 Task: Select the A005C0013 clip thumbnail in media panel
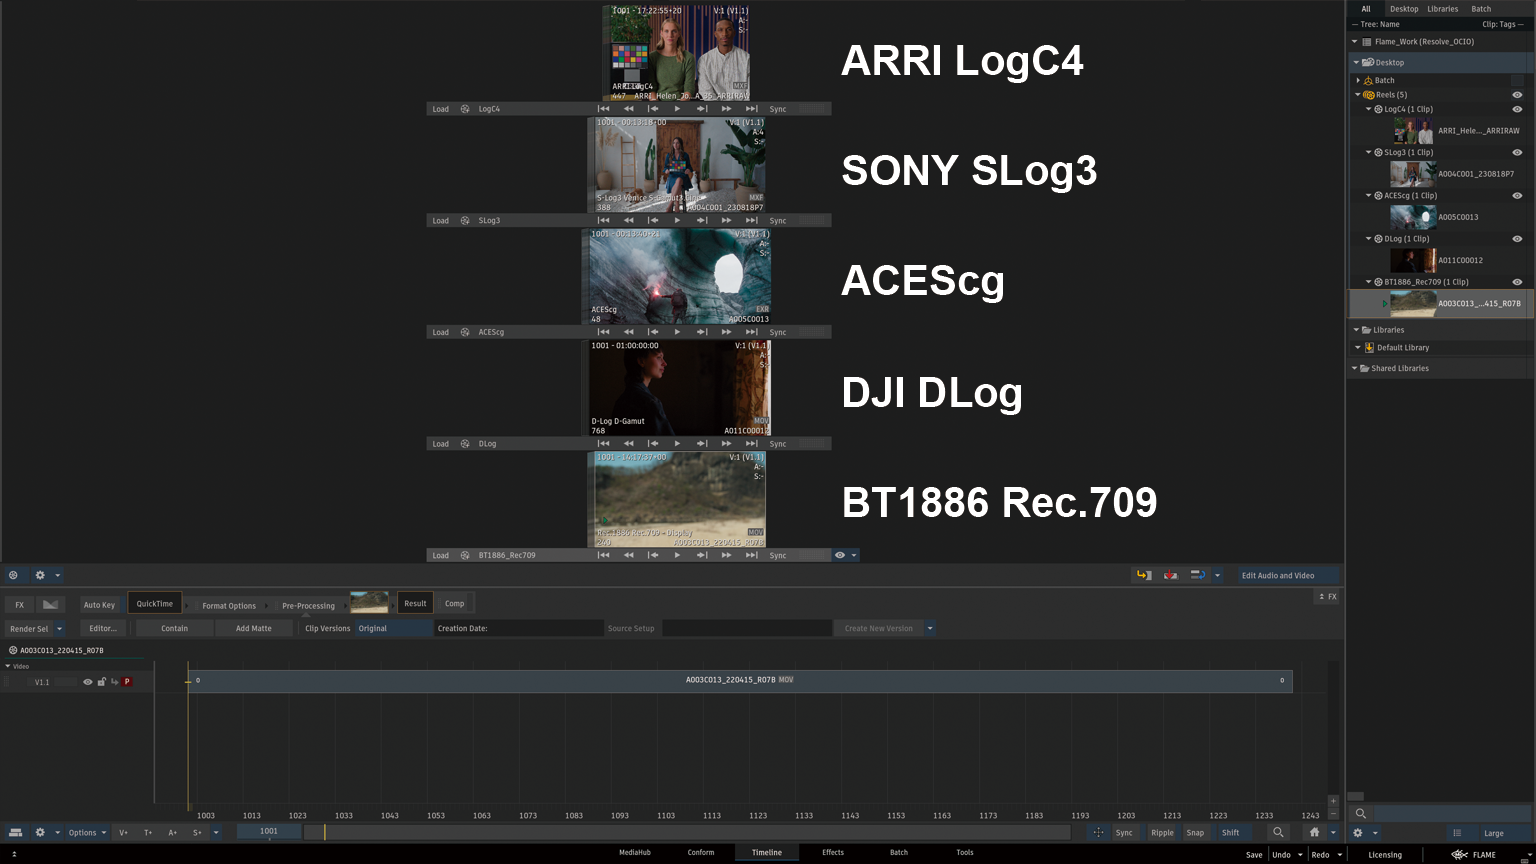[1413, 217]
